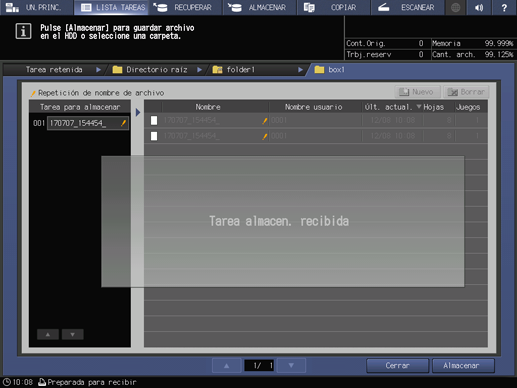Click the Repetición de nombre de archivo label
Screen dimensions: 517x388
tap(101, 93)
